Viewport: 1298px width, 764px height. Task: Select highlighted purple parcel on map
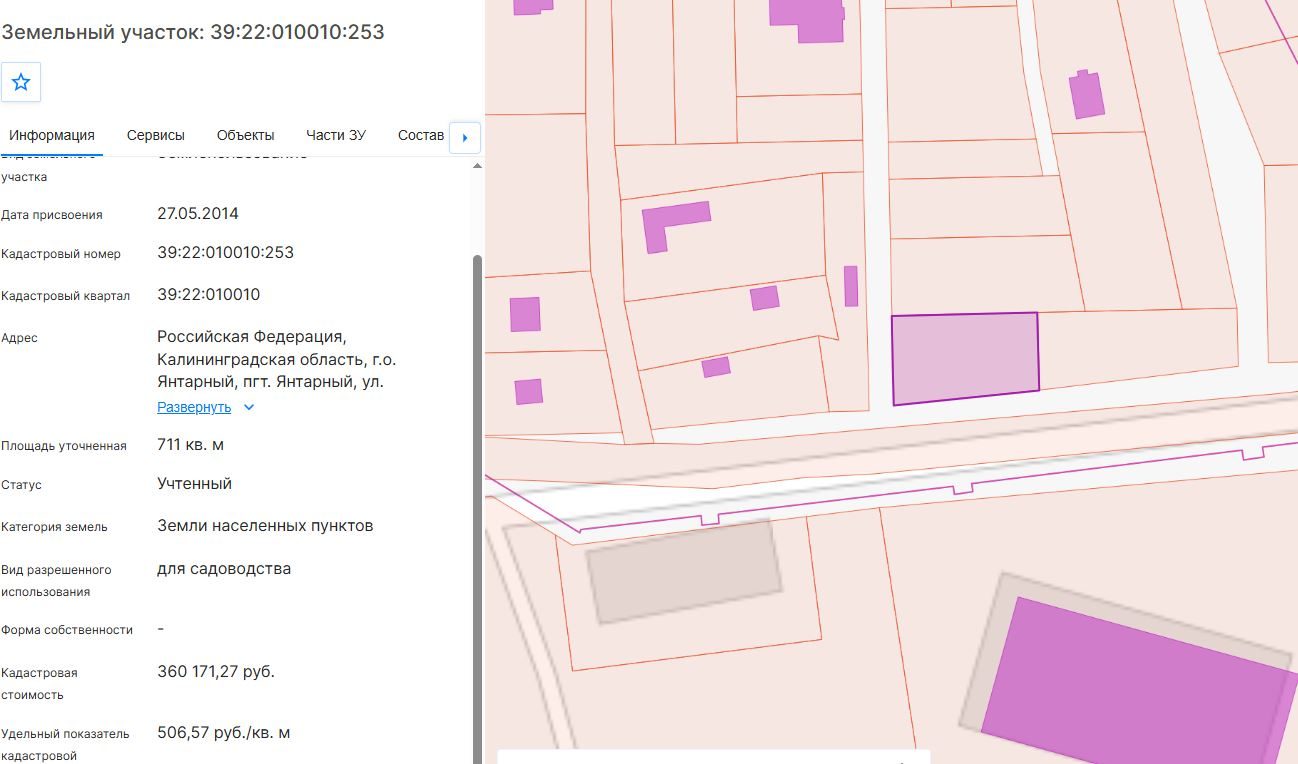pos(965,358)
